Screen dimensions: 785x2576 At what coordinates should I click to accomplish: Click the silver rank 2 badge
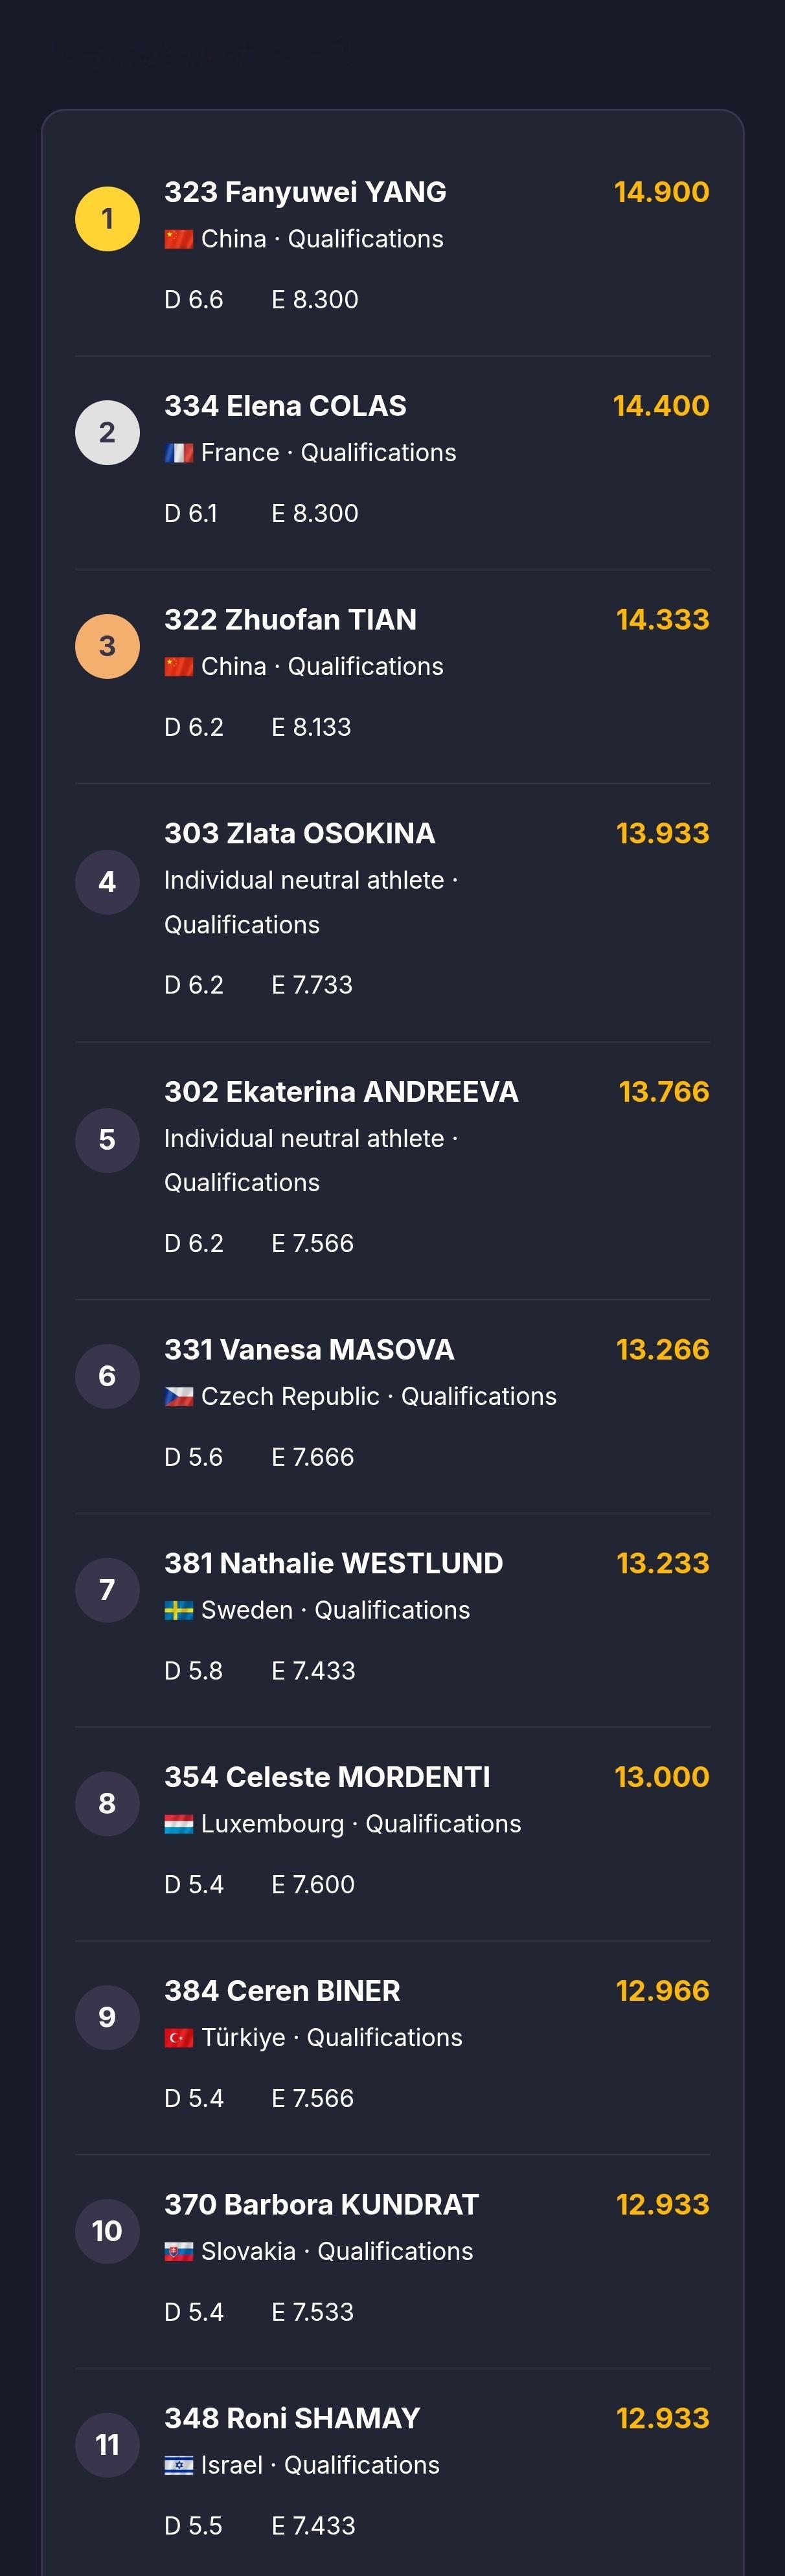[x=107, y=433]
